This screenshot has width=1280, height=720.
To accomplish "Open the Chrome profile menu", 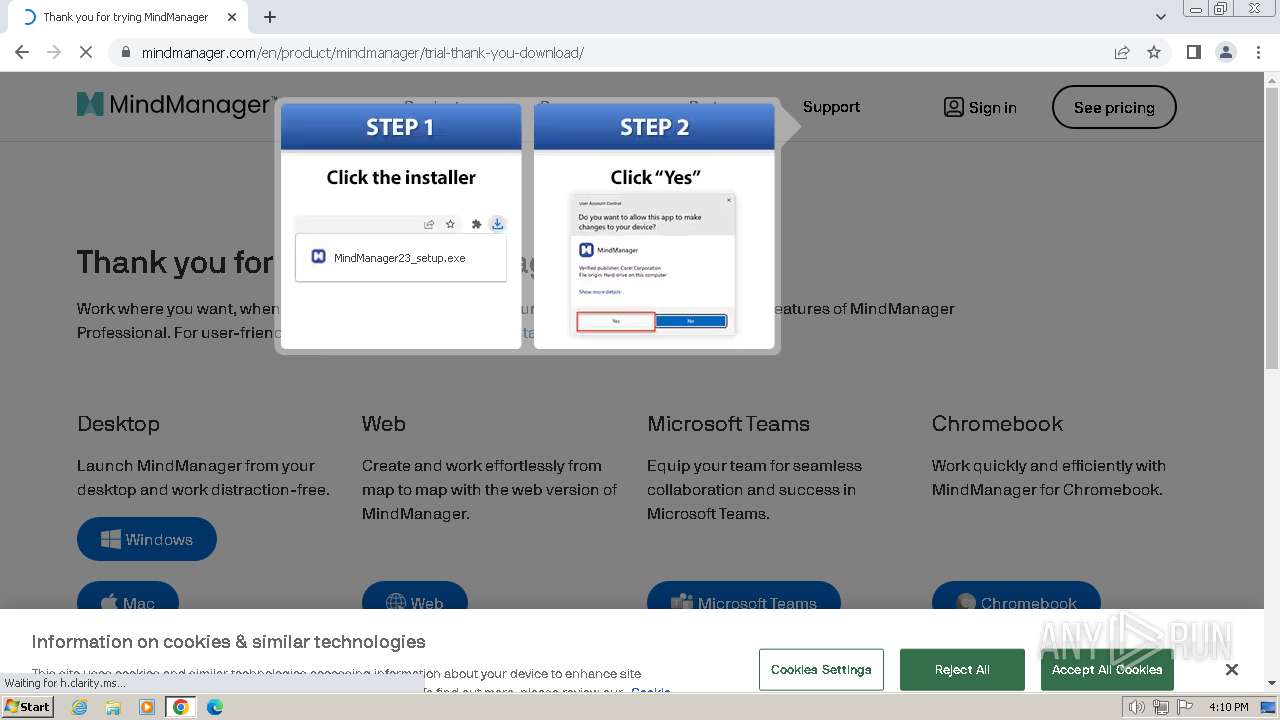I will tap(1225, 52).
